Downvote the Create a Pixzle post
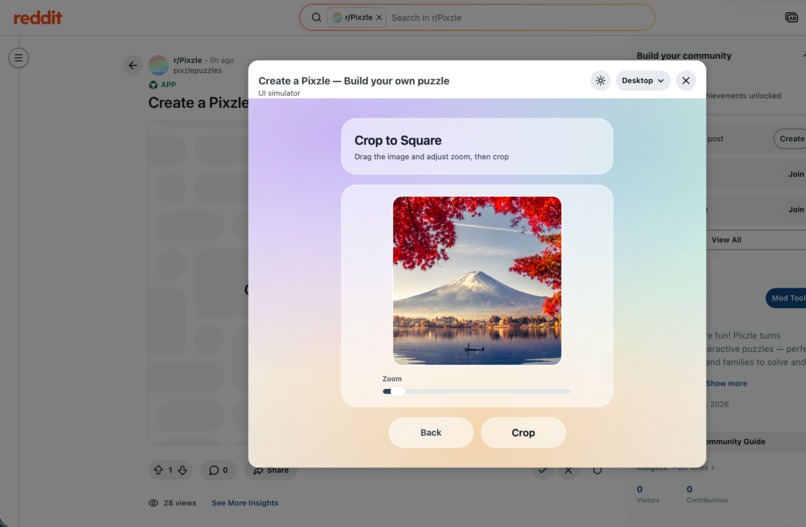 182,470
